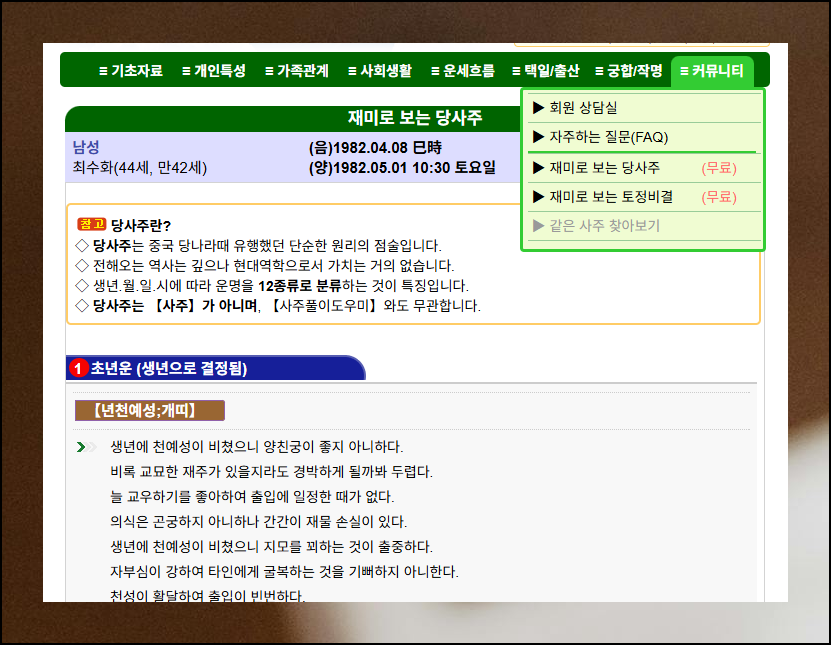The image size is (831, 645).
Task: Click the line 당사주는 【사주】가 아니며
Action: (x=287, y=306)
